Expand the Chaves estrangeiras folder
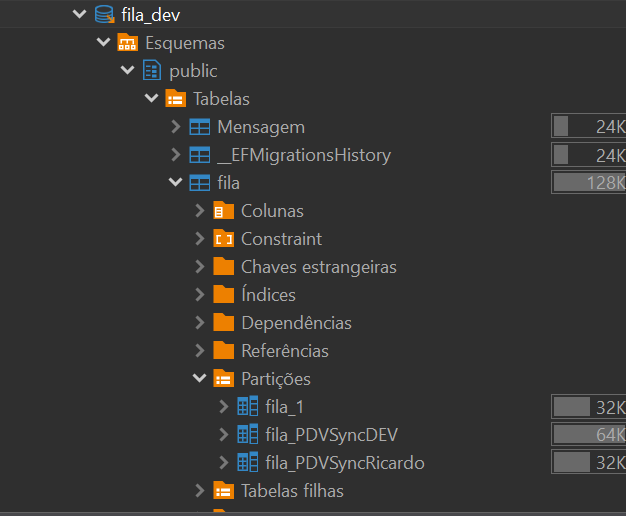 [200, 267]
